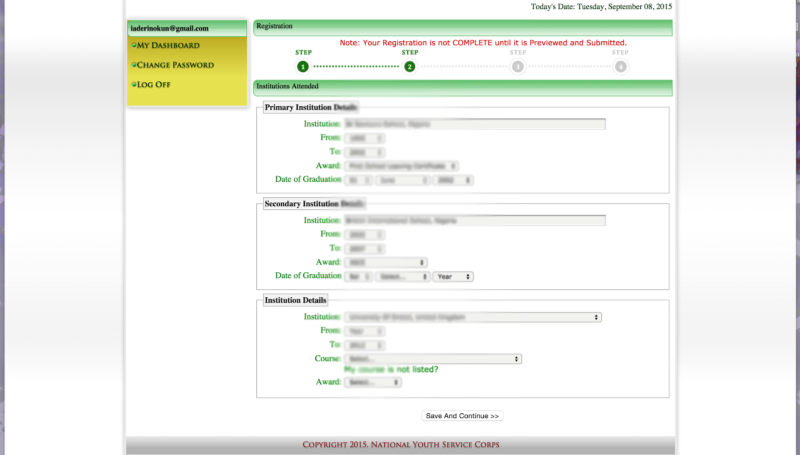Click the Step 3 circle indicator

click(517, 67)
